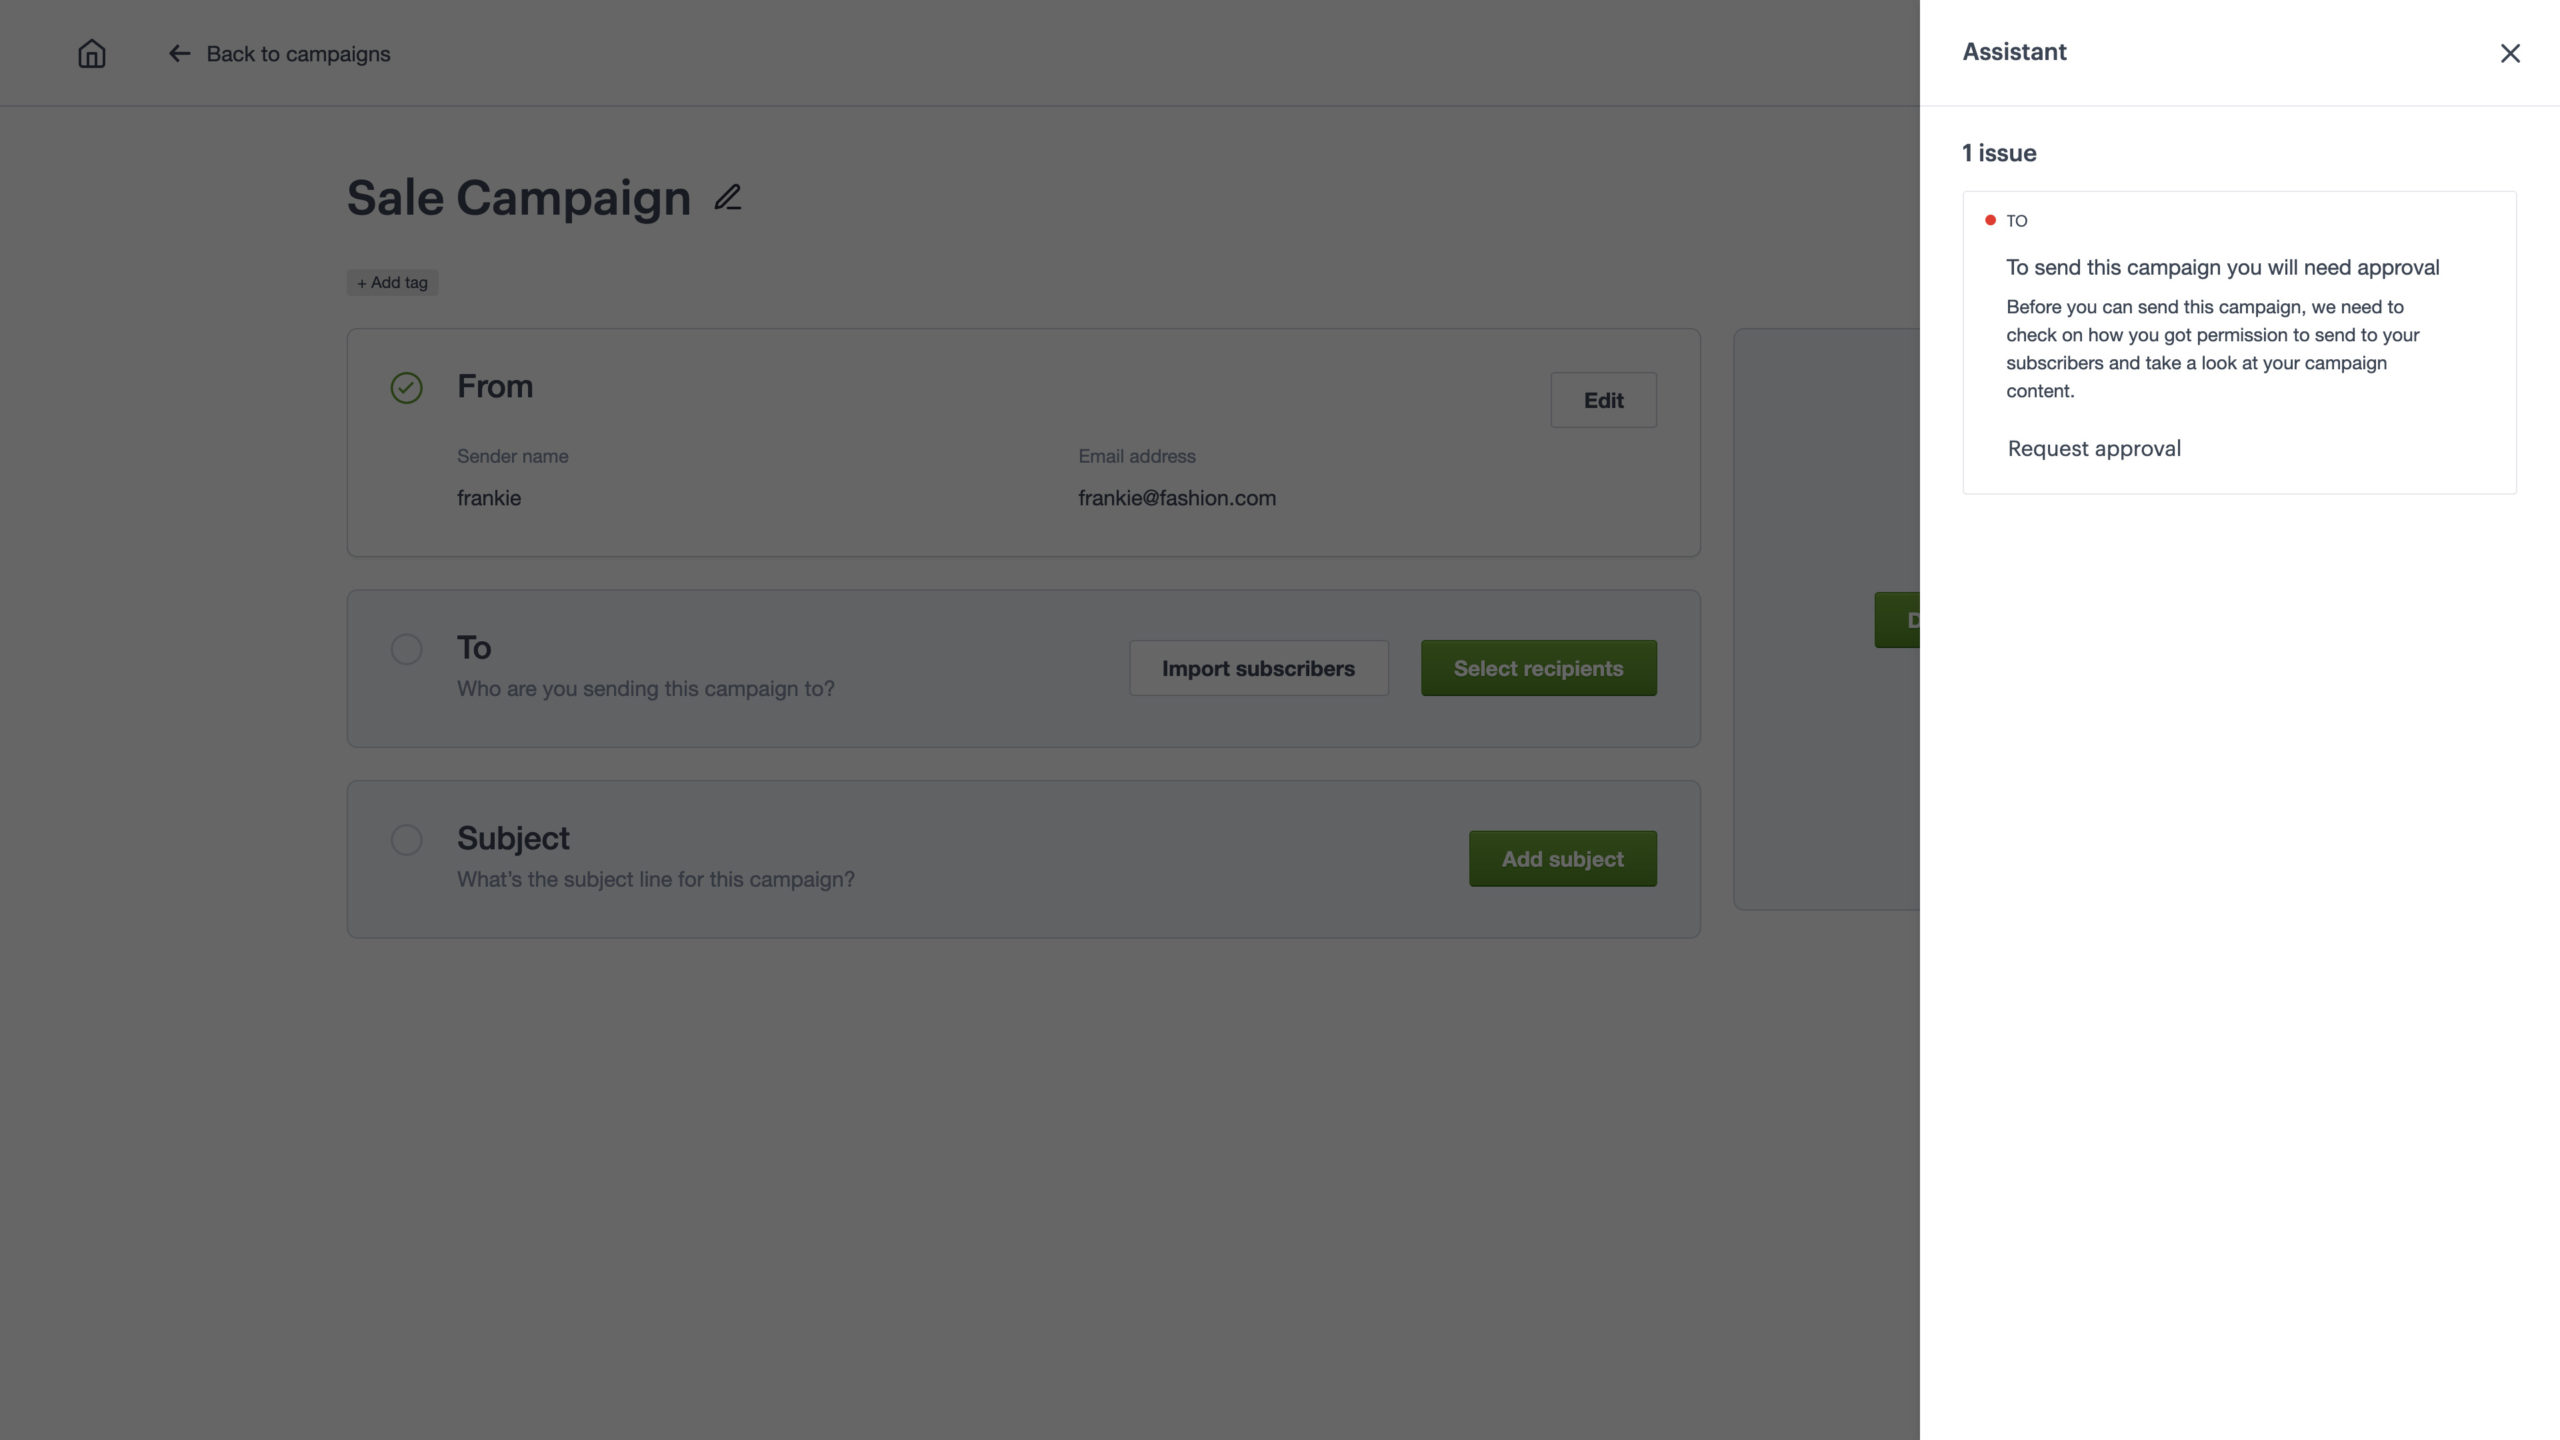Click the frankie sender name value

click(489, 498)
